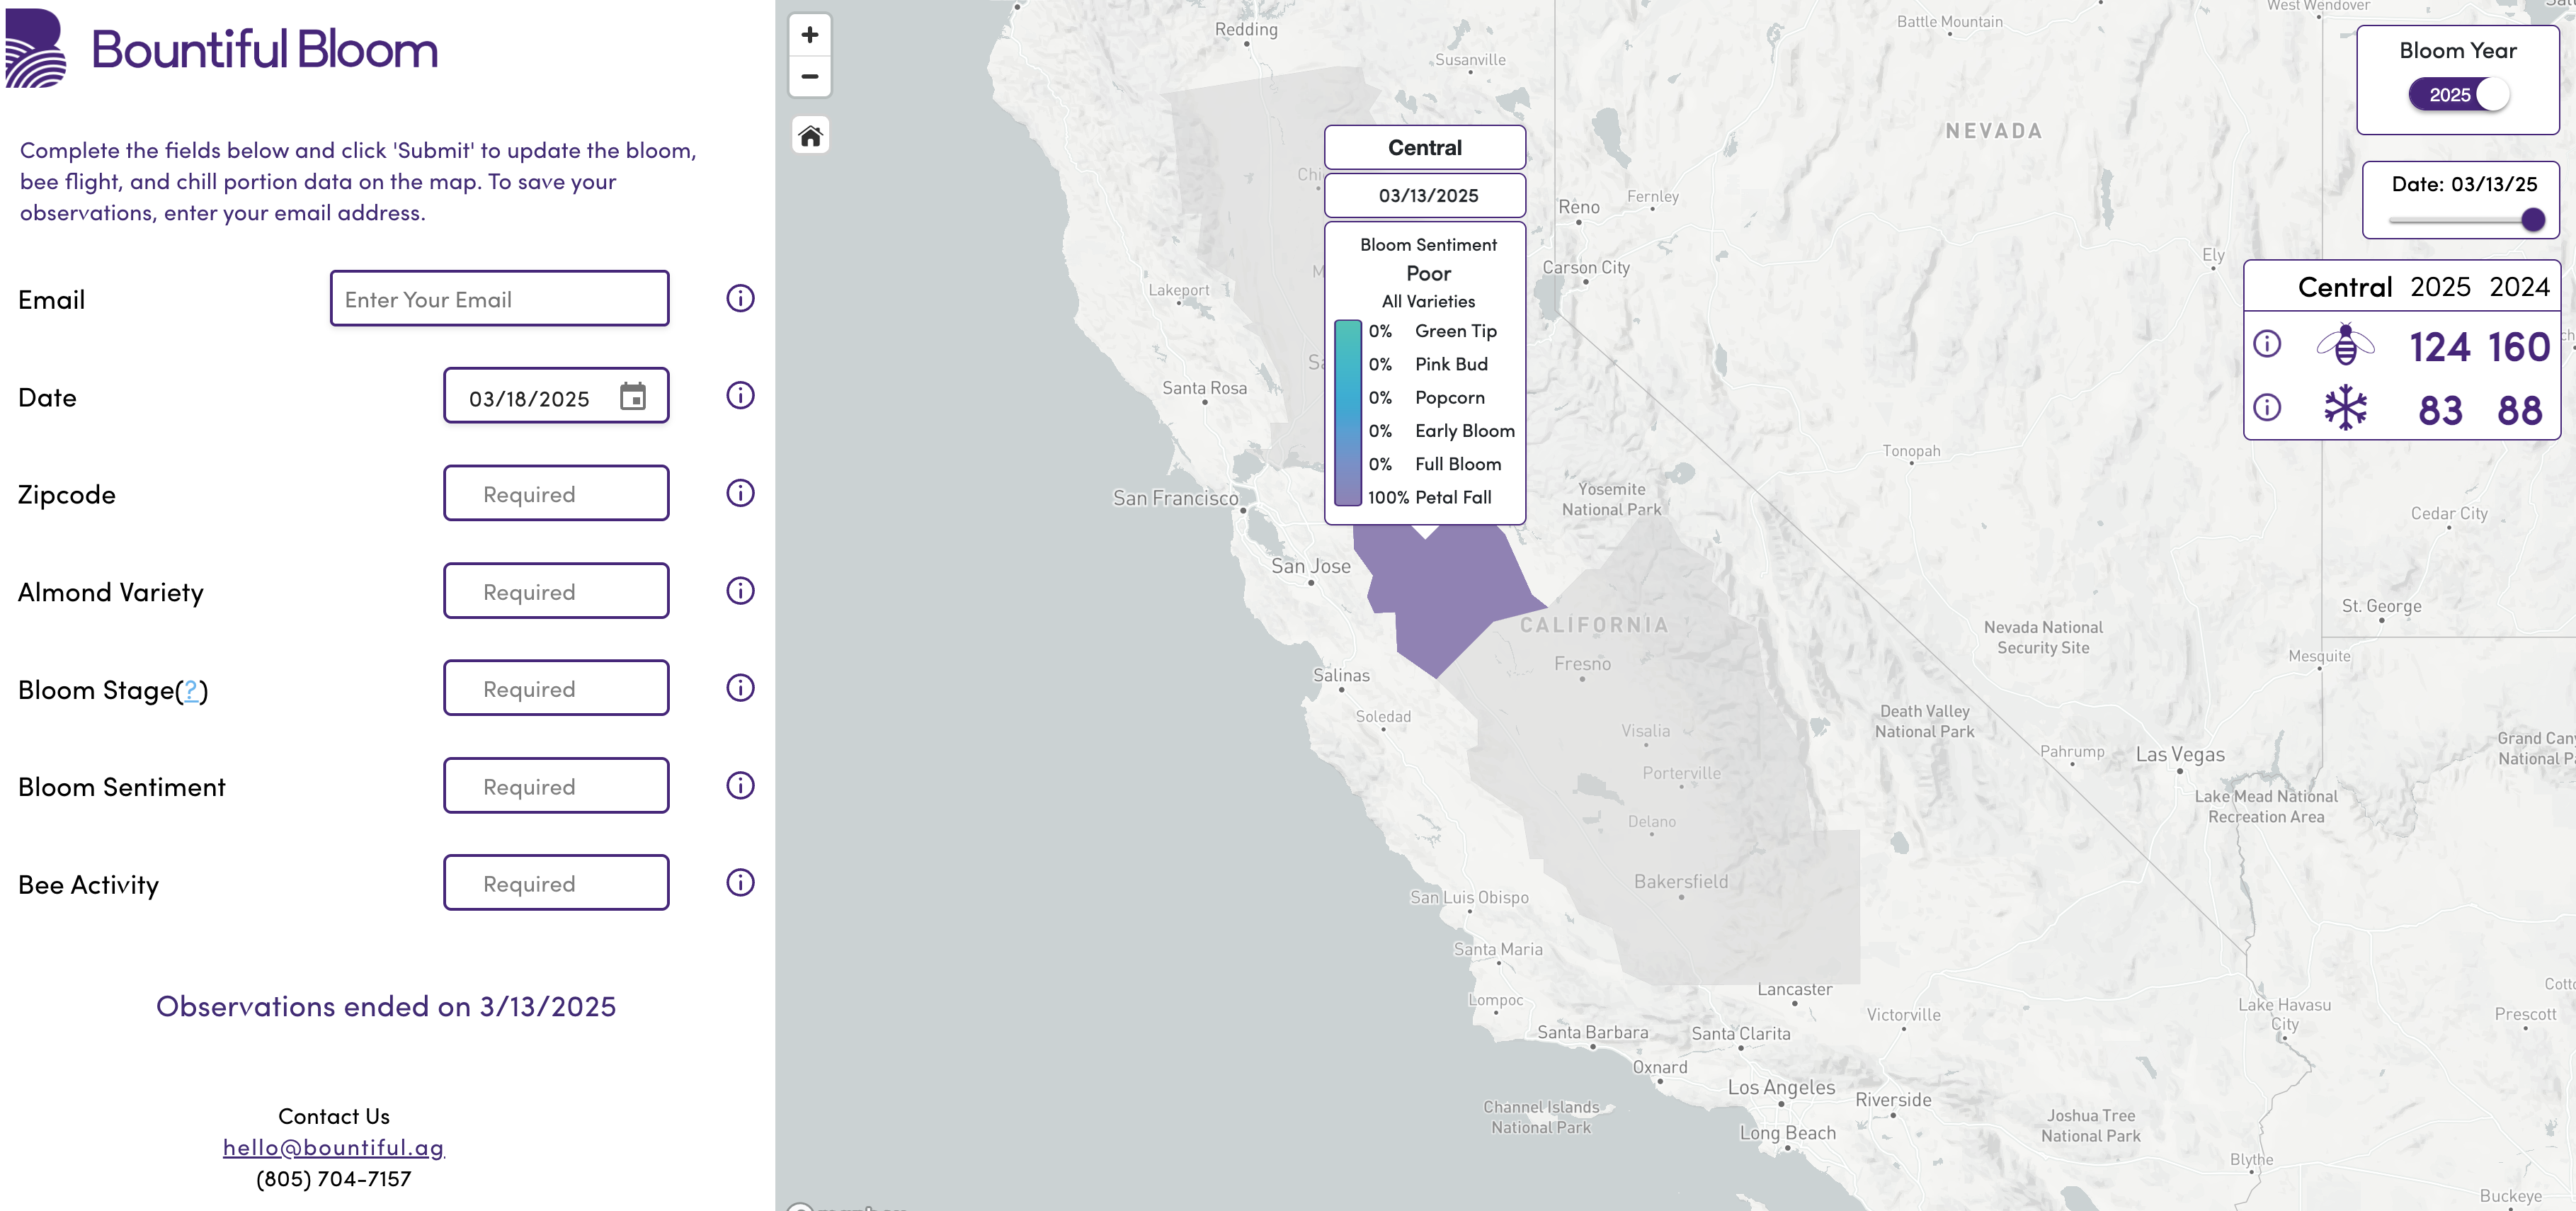Screen dimensions: 2576x1211
Task: Click the date slider handle
Action: coord(2532,219)
